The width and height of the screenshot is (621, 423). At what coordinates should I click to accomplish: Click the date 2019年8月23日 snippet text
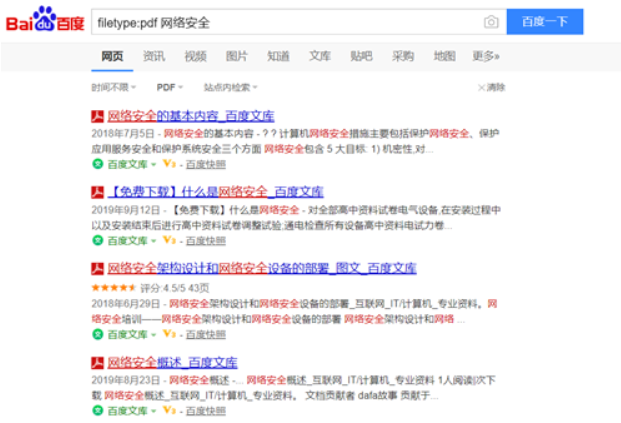(x=126, y=380)
